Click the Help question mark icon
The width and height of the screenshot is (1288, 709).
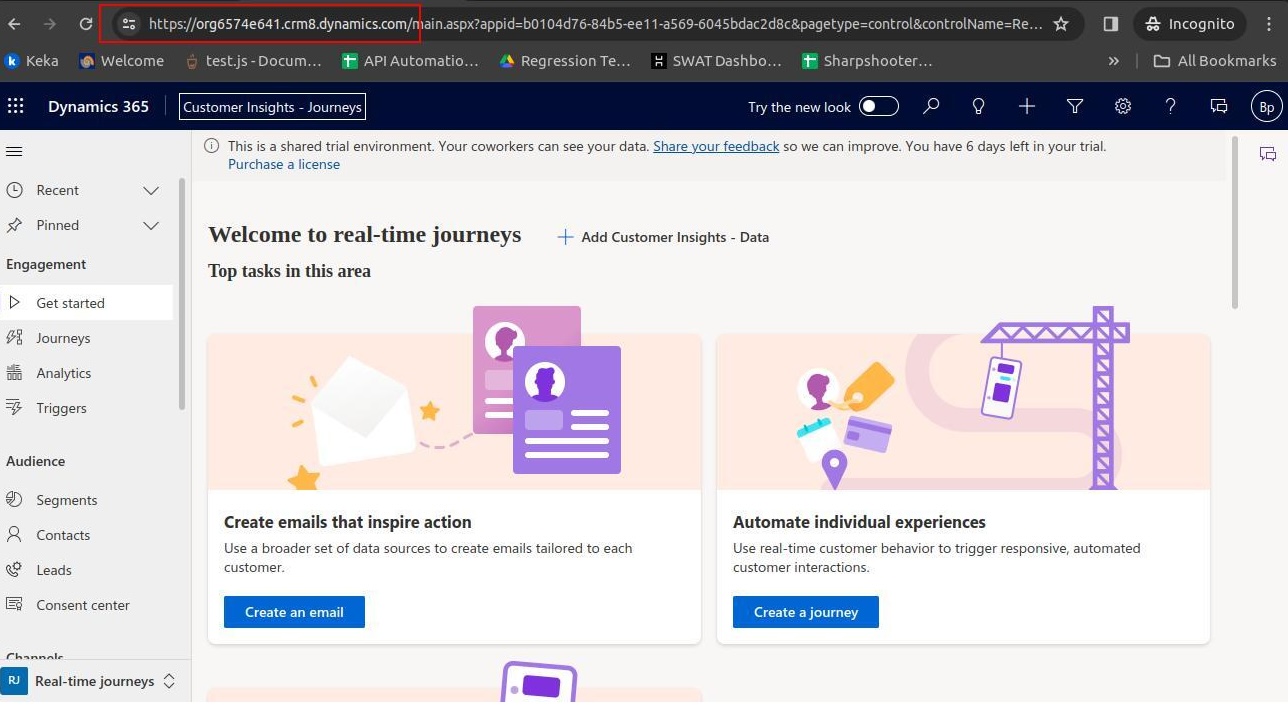tap(1171, 106)
